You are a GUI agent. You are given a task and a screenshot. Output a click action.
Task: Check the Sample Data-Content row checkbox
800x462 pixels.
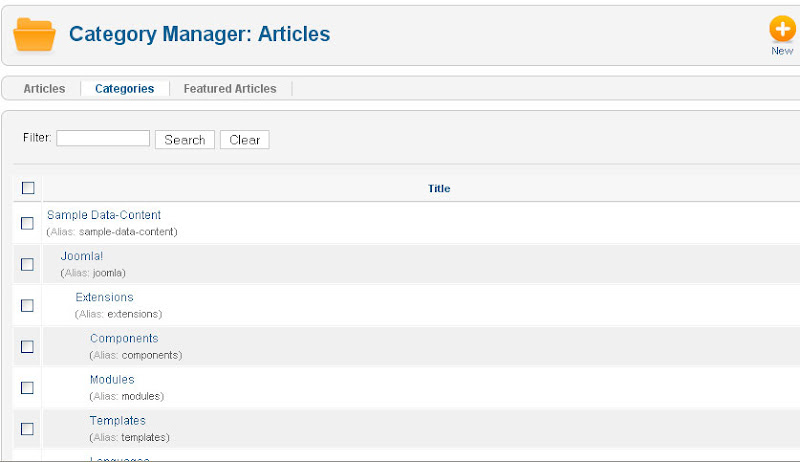click(27, 223)
